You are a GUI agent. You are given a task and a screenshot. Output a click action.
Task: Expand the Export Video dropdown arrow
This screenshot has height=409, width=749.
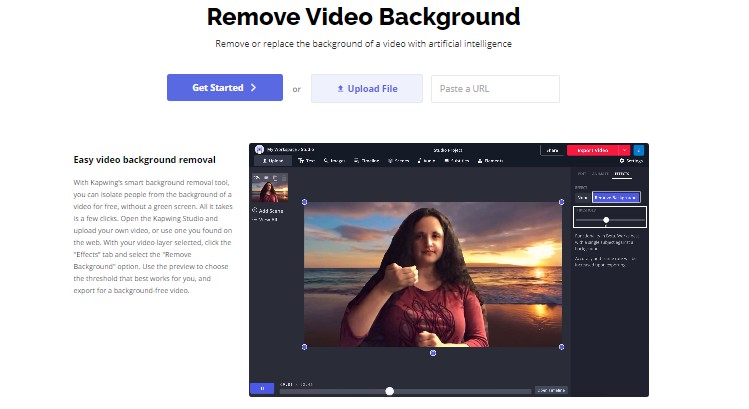(x=625, y=150)
